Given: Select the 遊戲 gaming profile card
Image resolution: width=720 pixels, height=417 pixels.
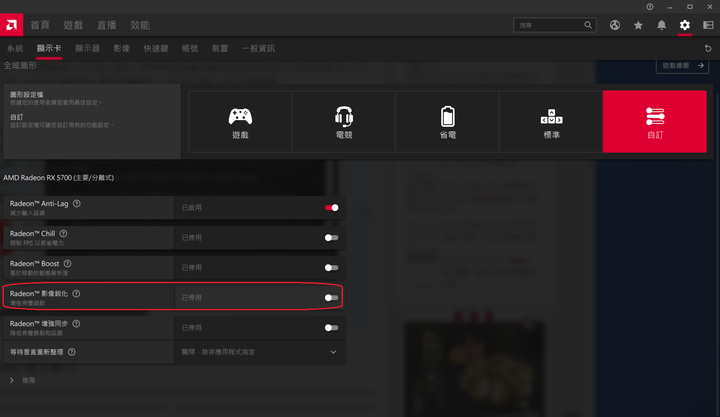Looking at the screenshot, I should 240,121.
